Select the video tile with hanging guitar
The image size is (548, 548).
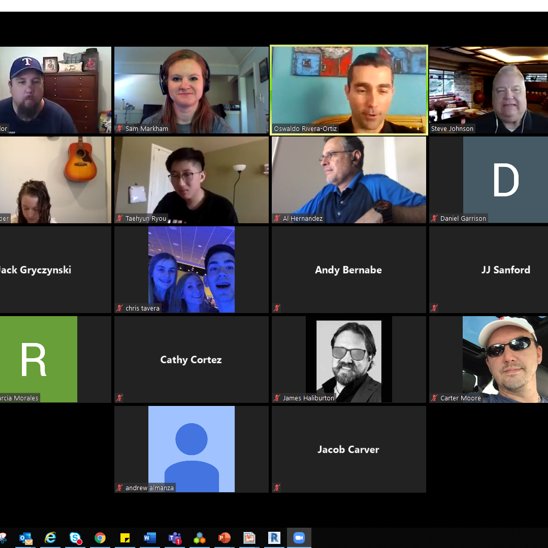[x=56, y=180]
